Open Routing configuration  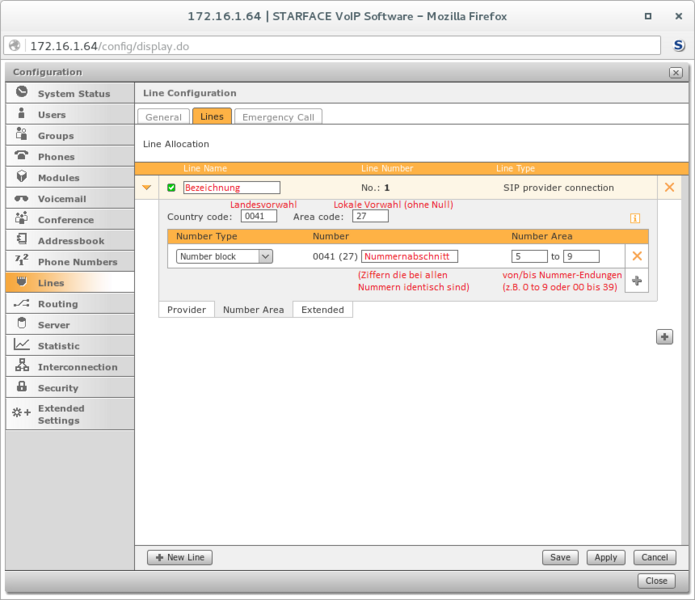[x=70, y=304]
